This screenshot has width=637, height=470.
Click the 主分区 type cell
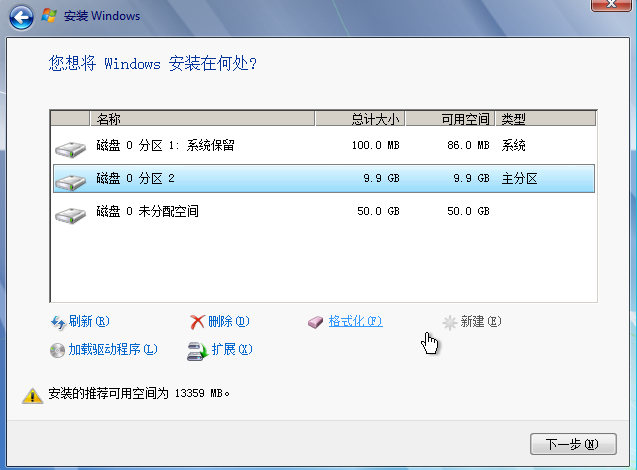520,178
